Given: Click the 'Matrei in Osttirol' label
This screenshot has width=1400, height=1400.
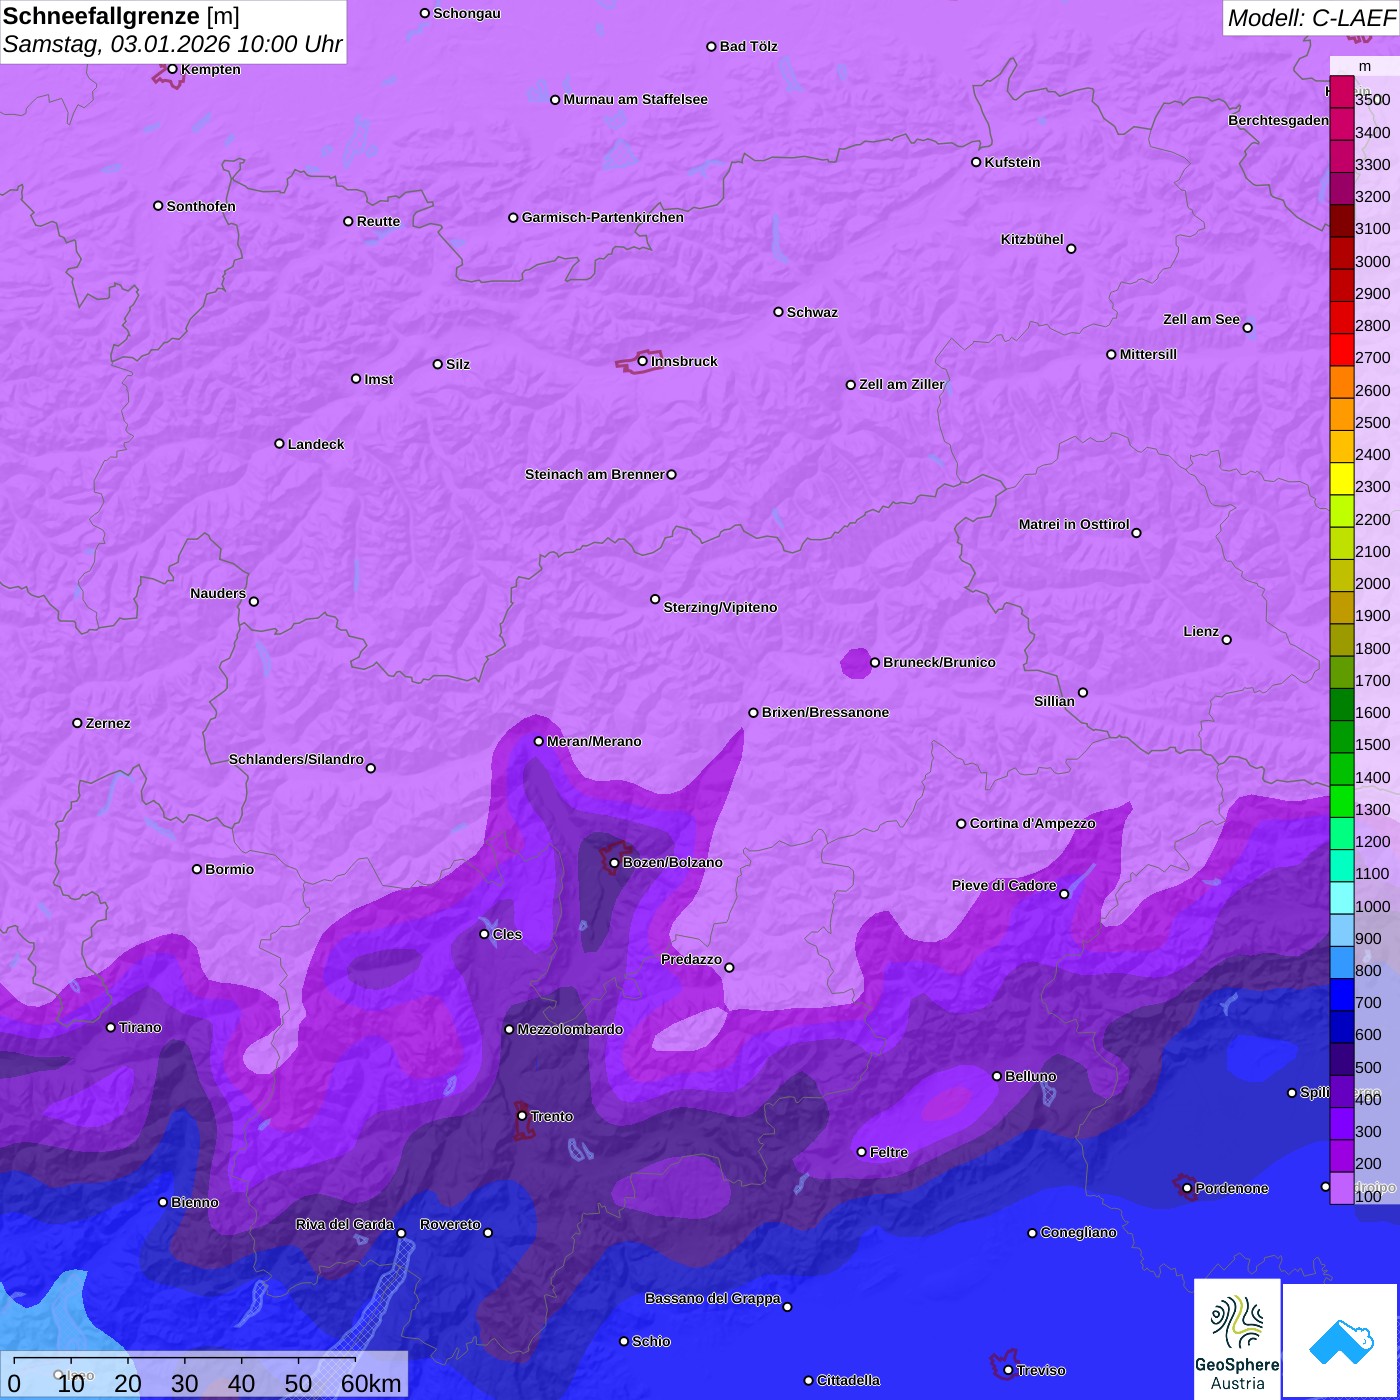Looking at the screenshot, I should pyautogui.click(x=1074, y=524).
